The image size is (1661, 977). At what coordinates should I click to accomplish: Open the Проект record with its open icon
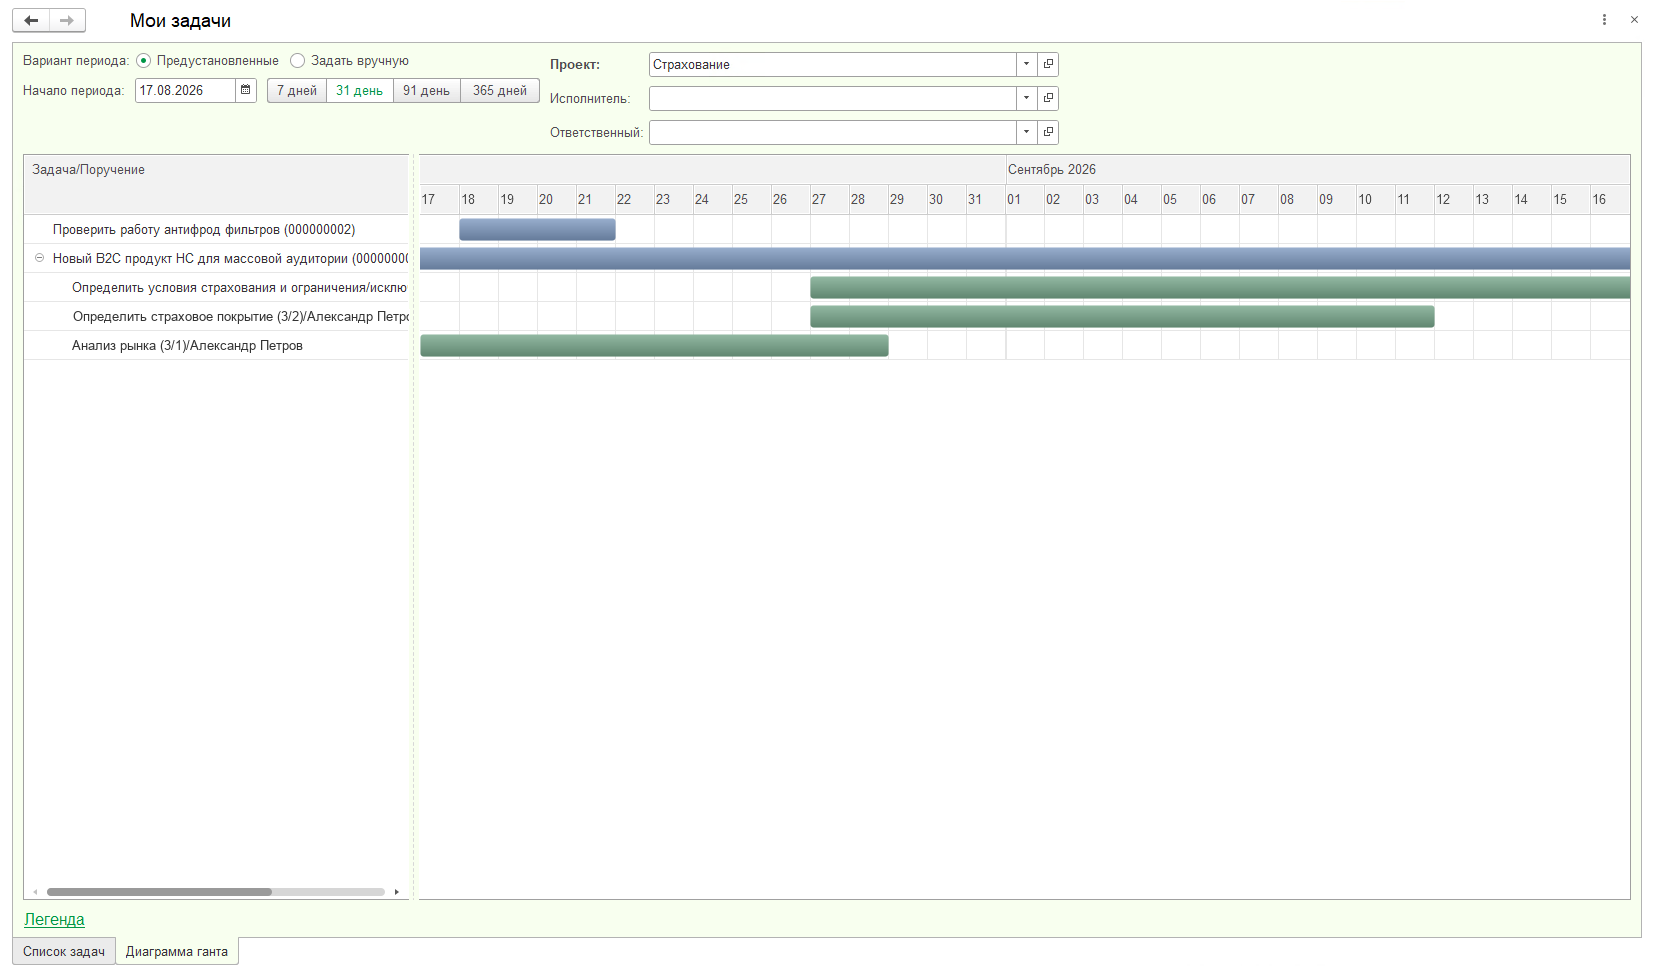tap(1048, 64)
